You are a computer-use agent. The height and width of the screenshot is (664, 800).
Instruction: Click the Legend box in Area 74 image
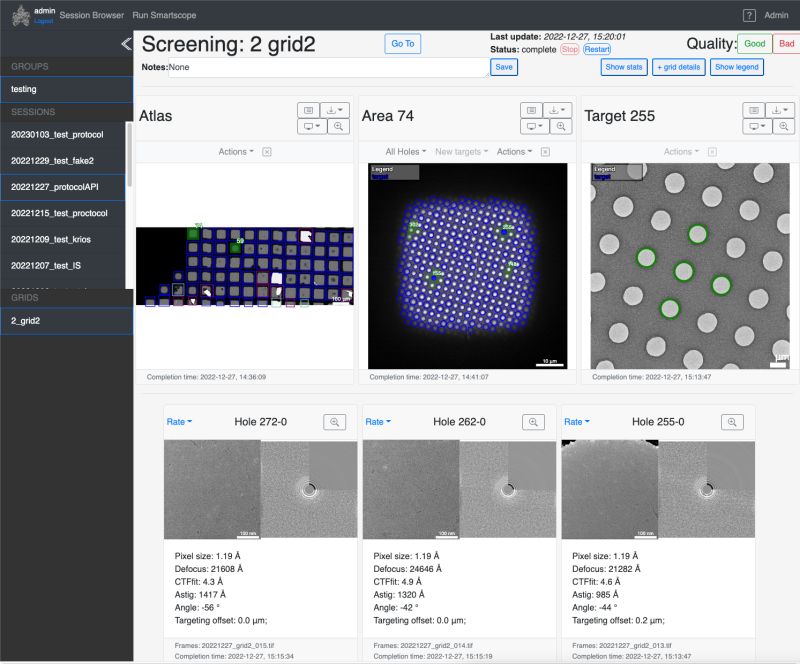click(x=394, y=172)
